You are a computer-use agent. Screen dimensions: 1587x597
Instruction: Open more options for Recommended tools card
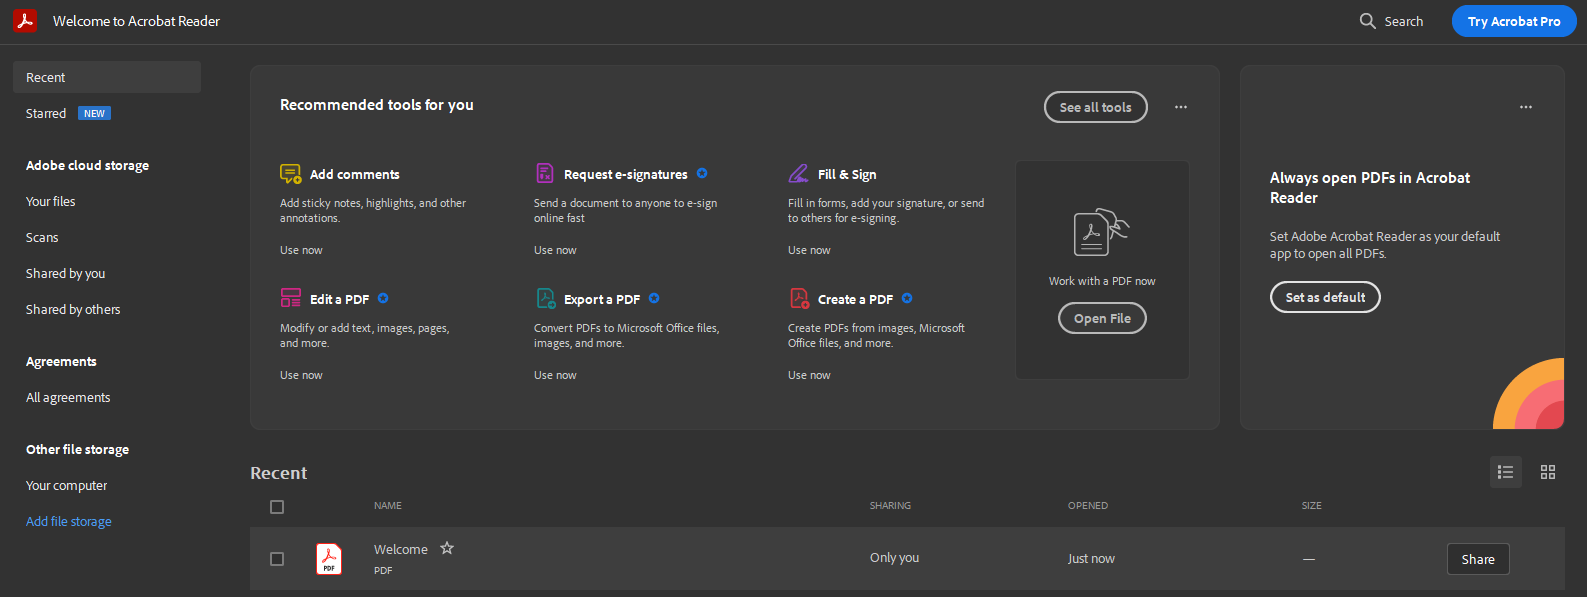(x=1181, y=107)
